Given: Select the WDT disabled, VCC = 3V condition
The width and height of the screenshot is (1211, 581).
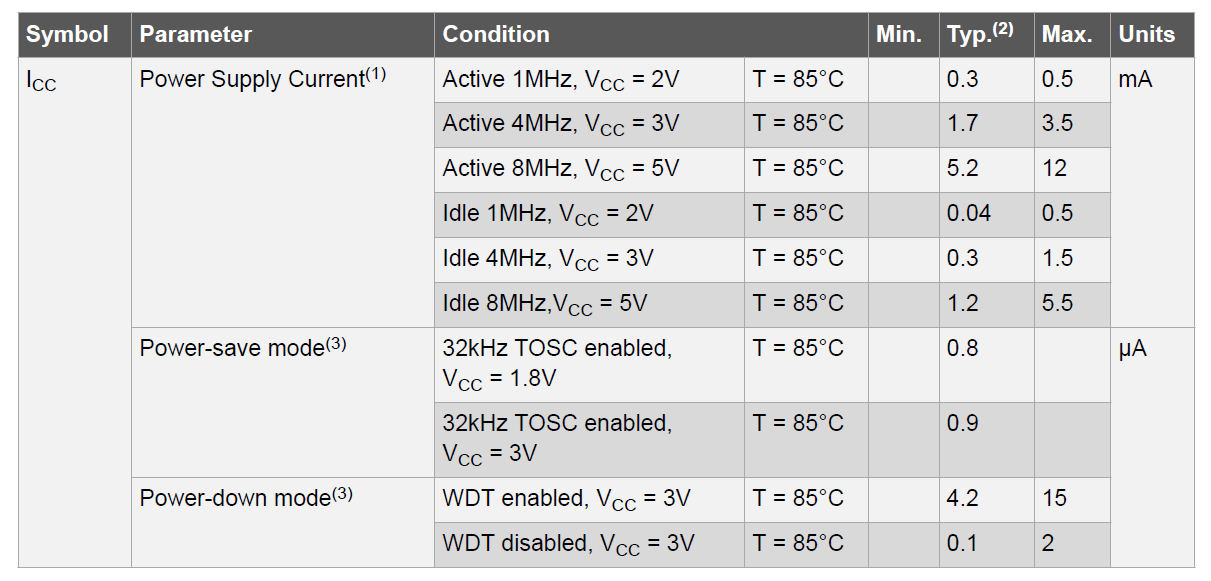Looking at the screenshot, I should pos(569,544).
